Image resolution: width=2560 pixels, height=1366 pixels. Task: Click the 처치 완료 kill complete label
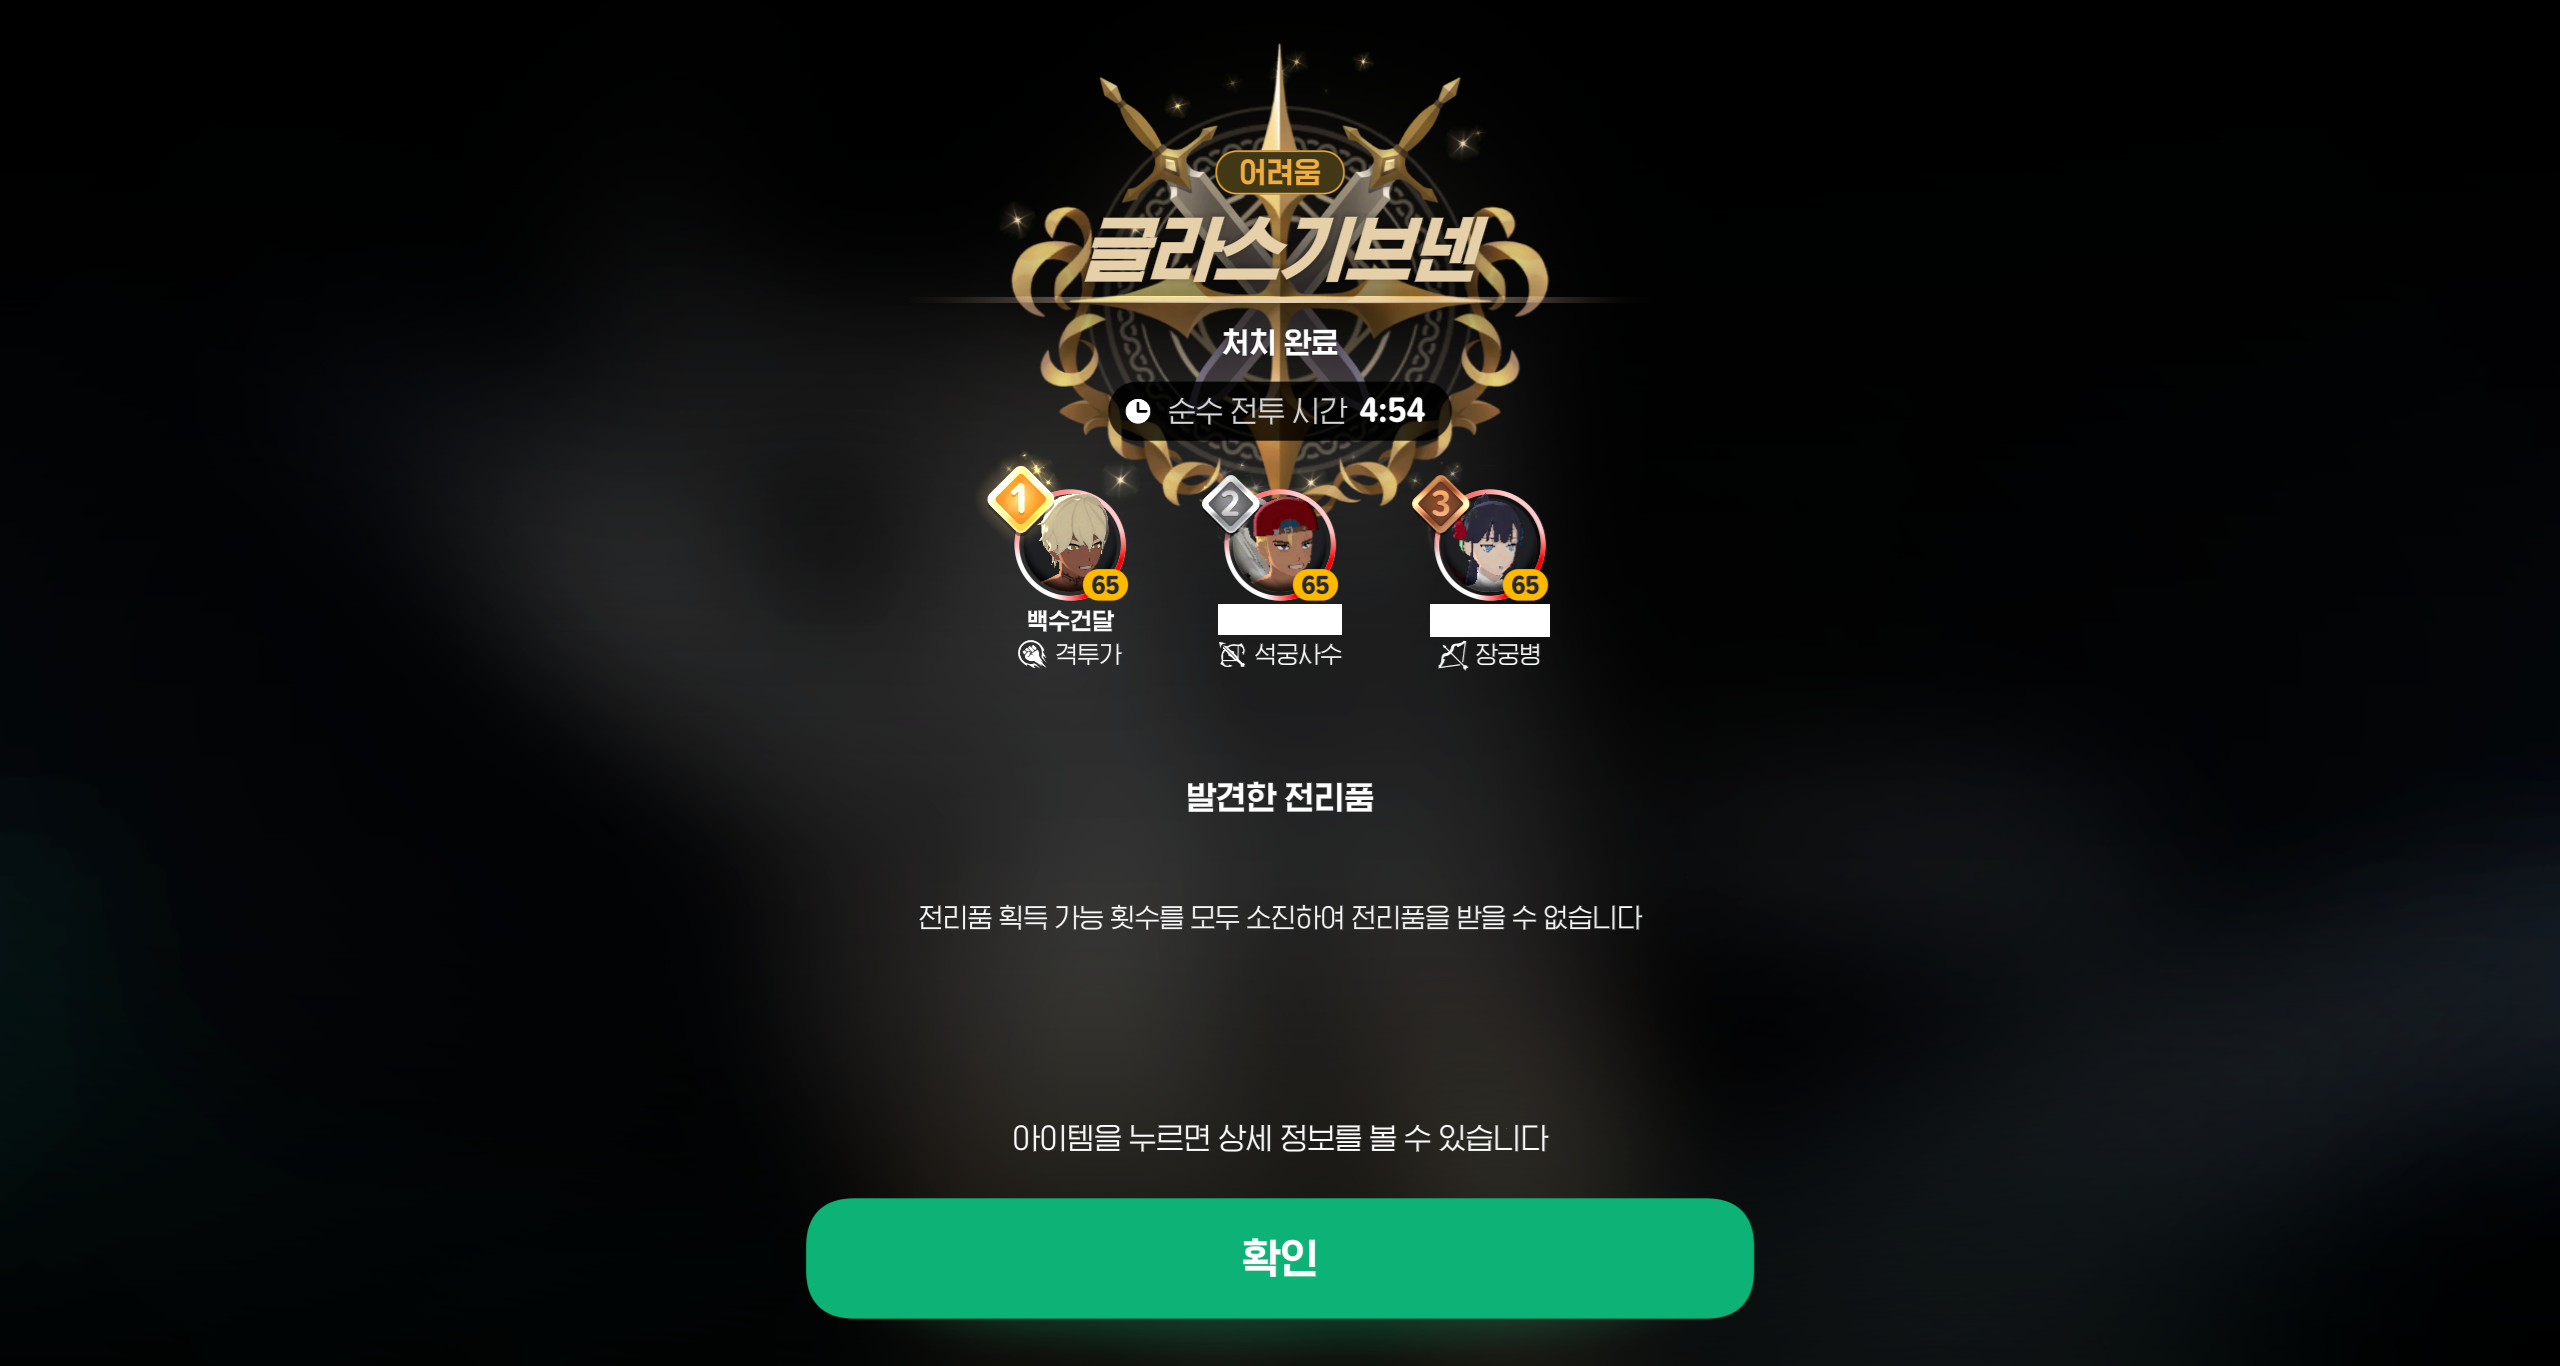click(1279, 342)
